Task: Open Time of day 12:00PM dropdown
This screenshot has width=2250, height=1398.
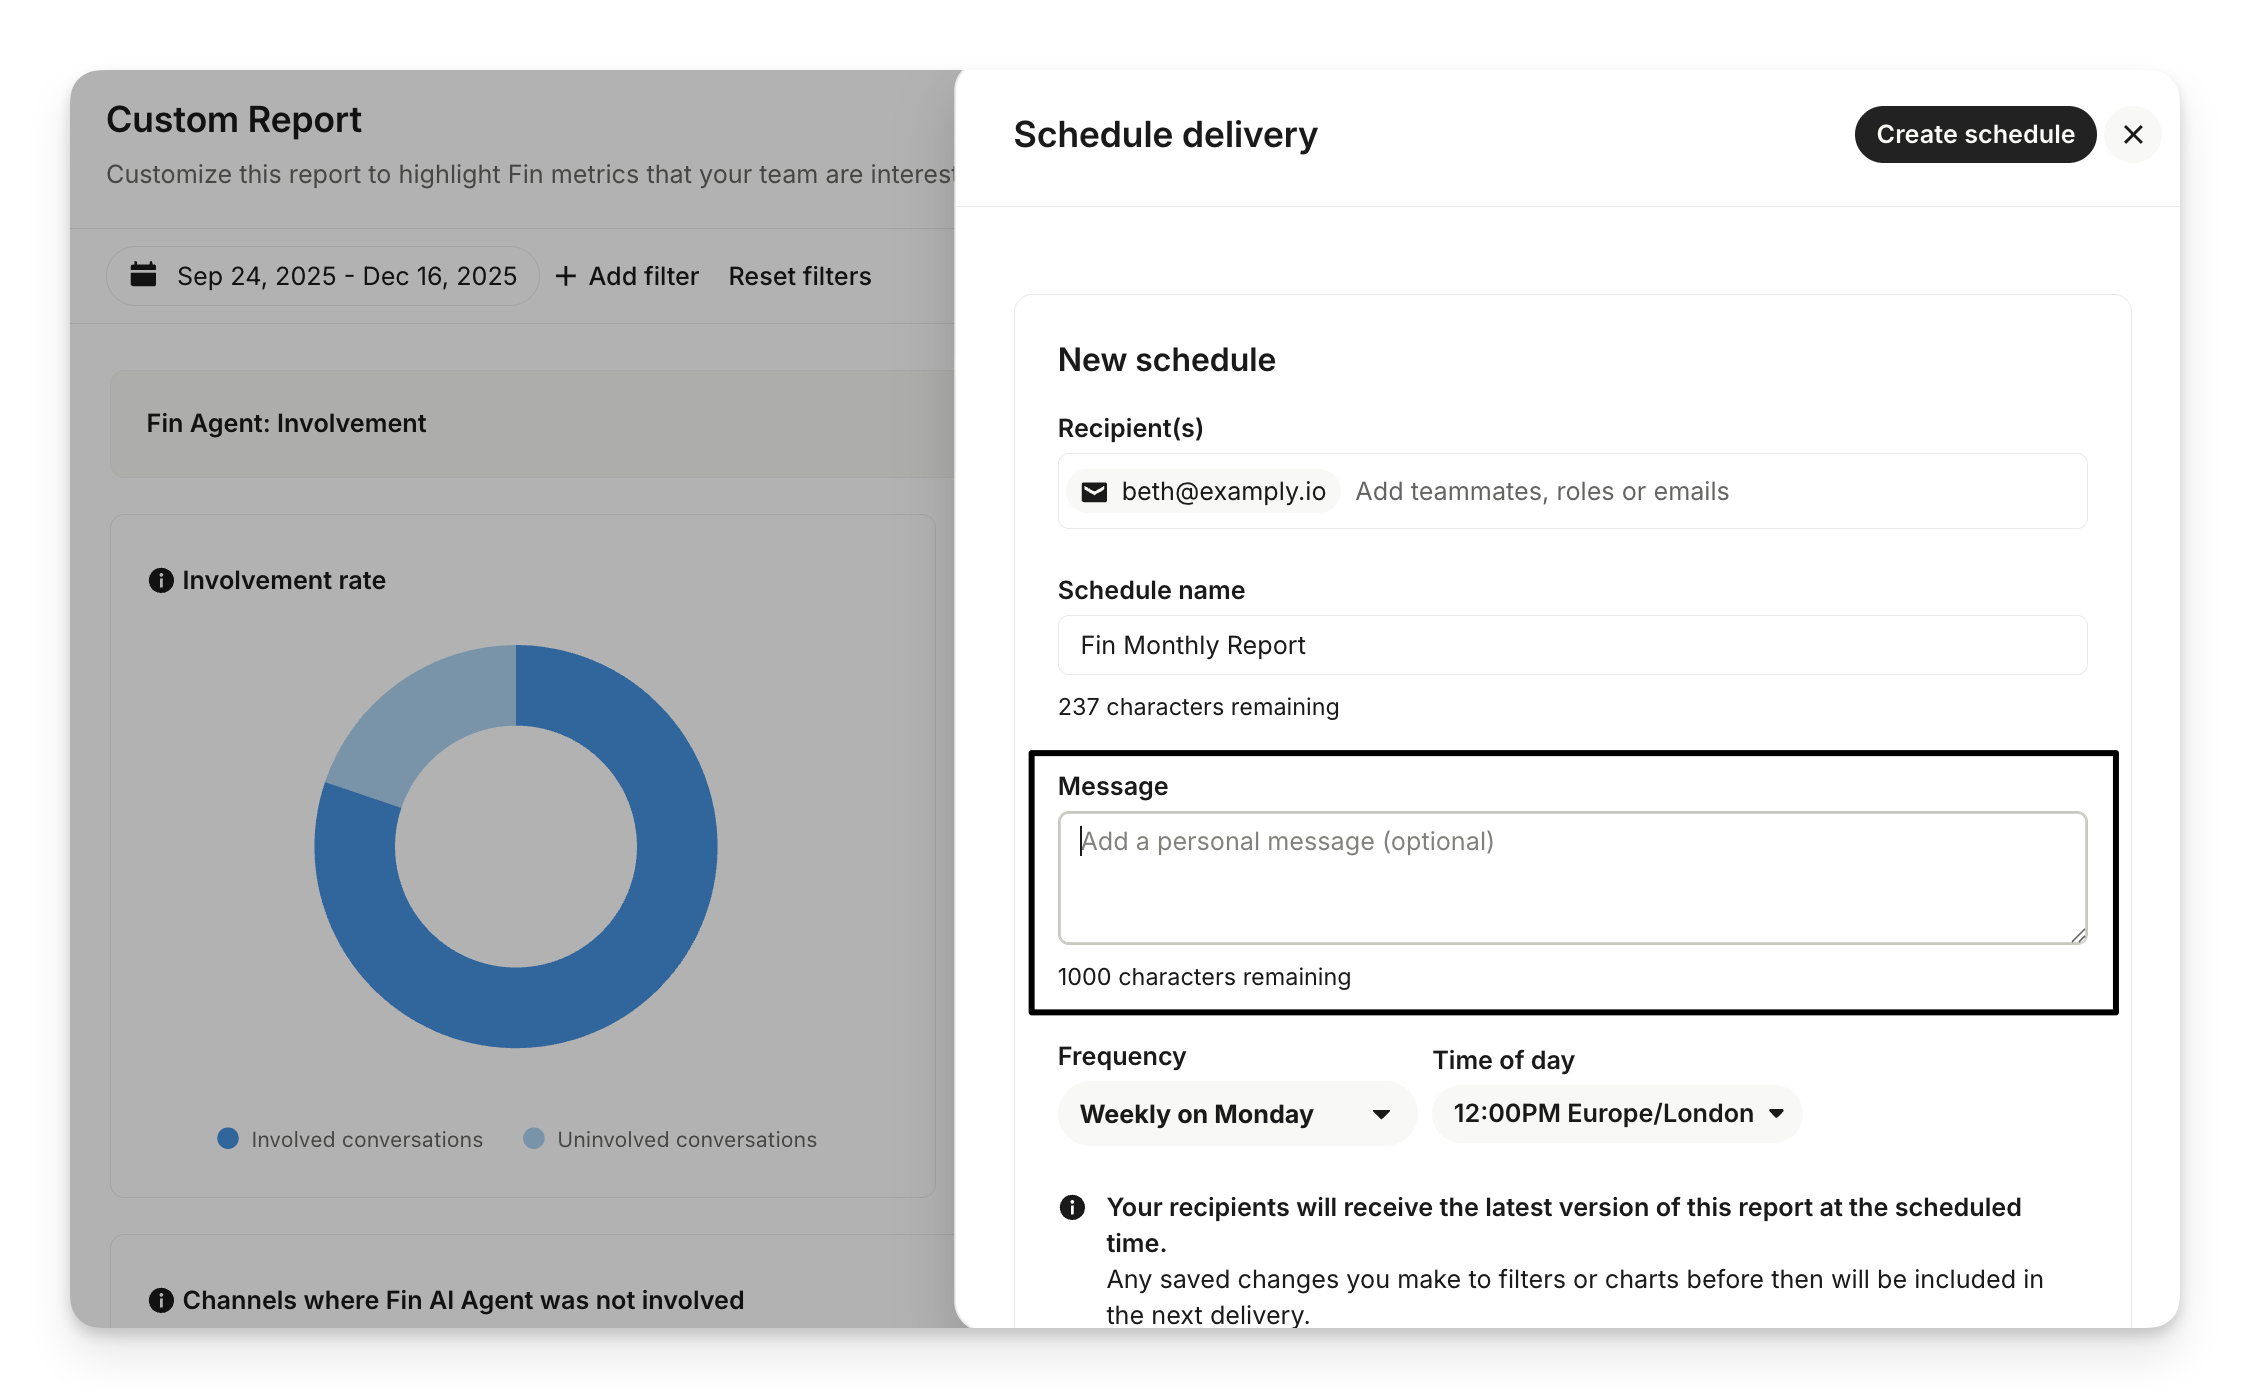Action: [1616, 1114]
